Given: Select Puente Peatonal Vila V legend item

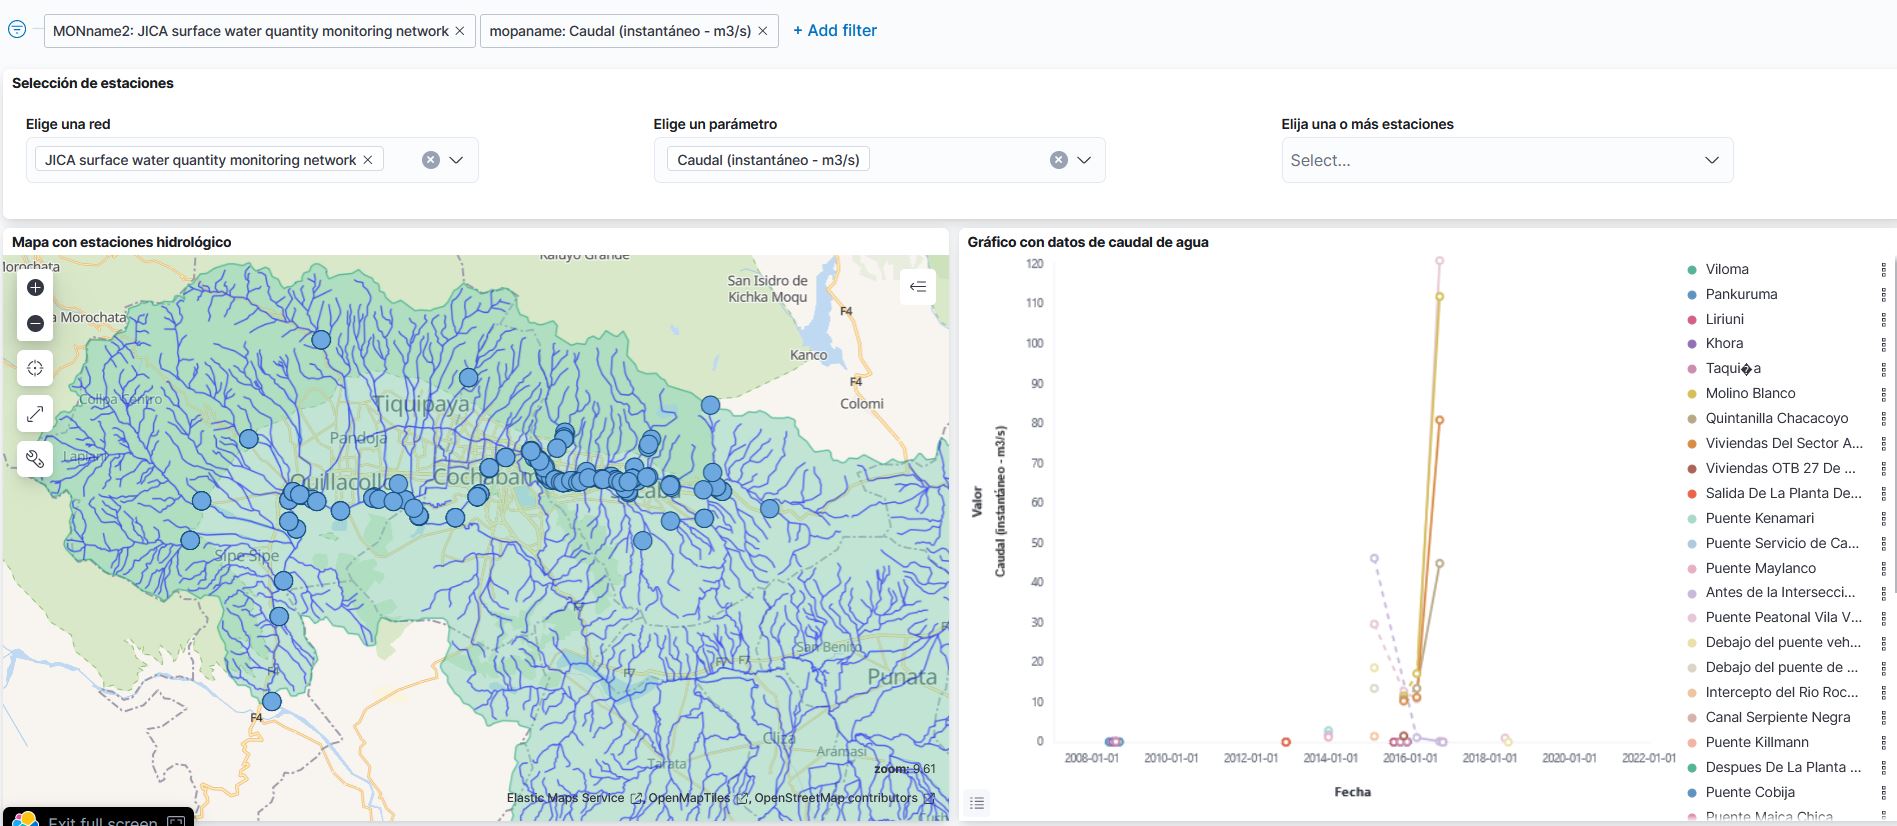Looking at the screenshot, I should click(1783, 618).
